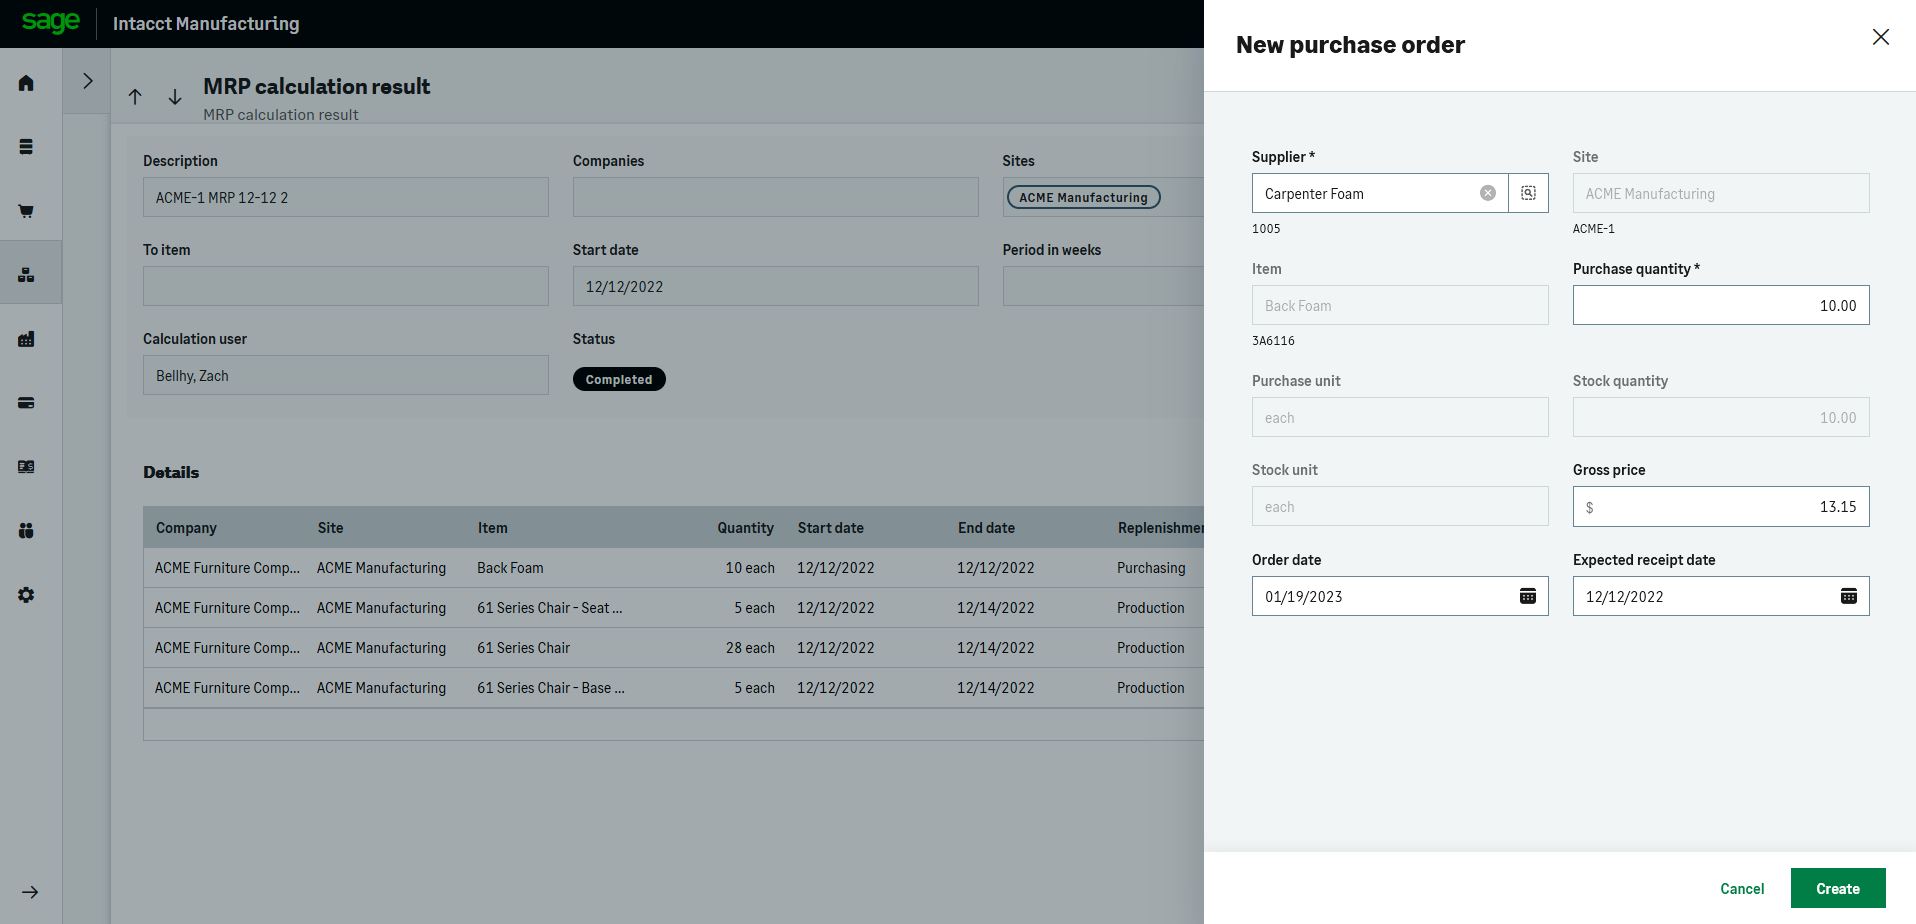Viewport: 1916px width, 924px height.
Task: Select the shopping cart purchasing icon
Action: (x=25, y=211)
